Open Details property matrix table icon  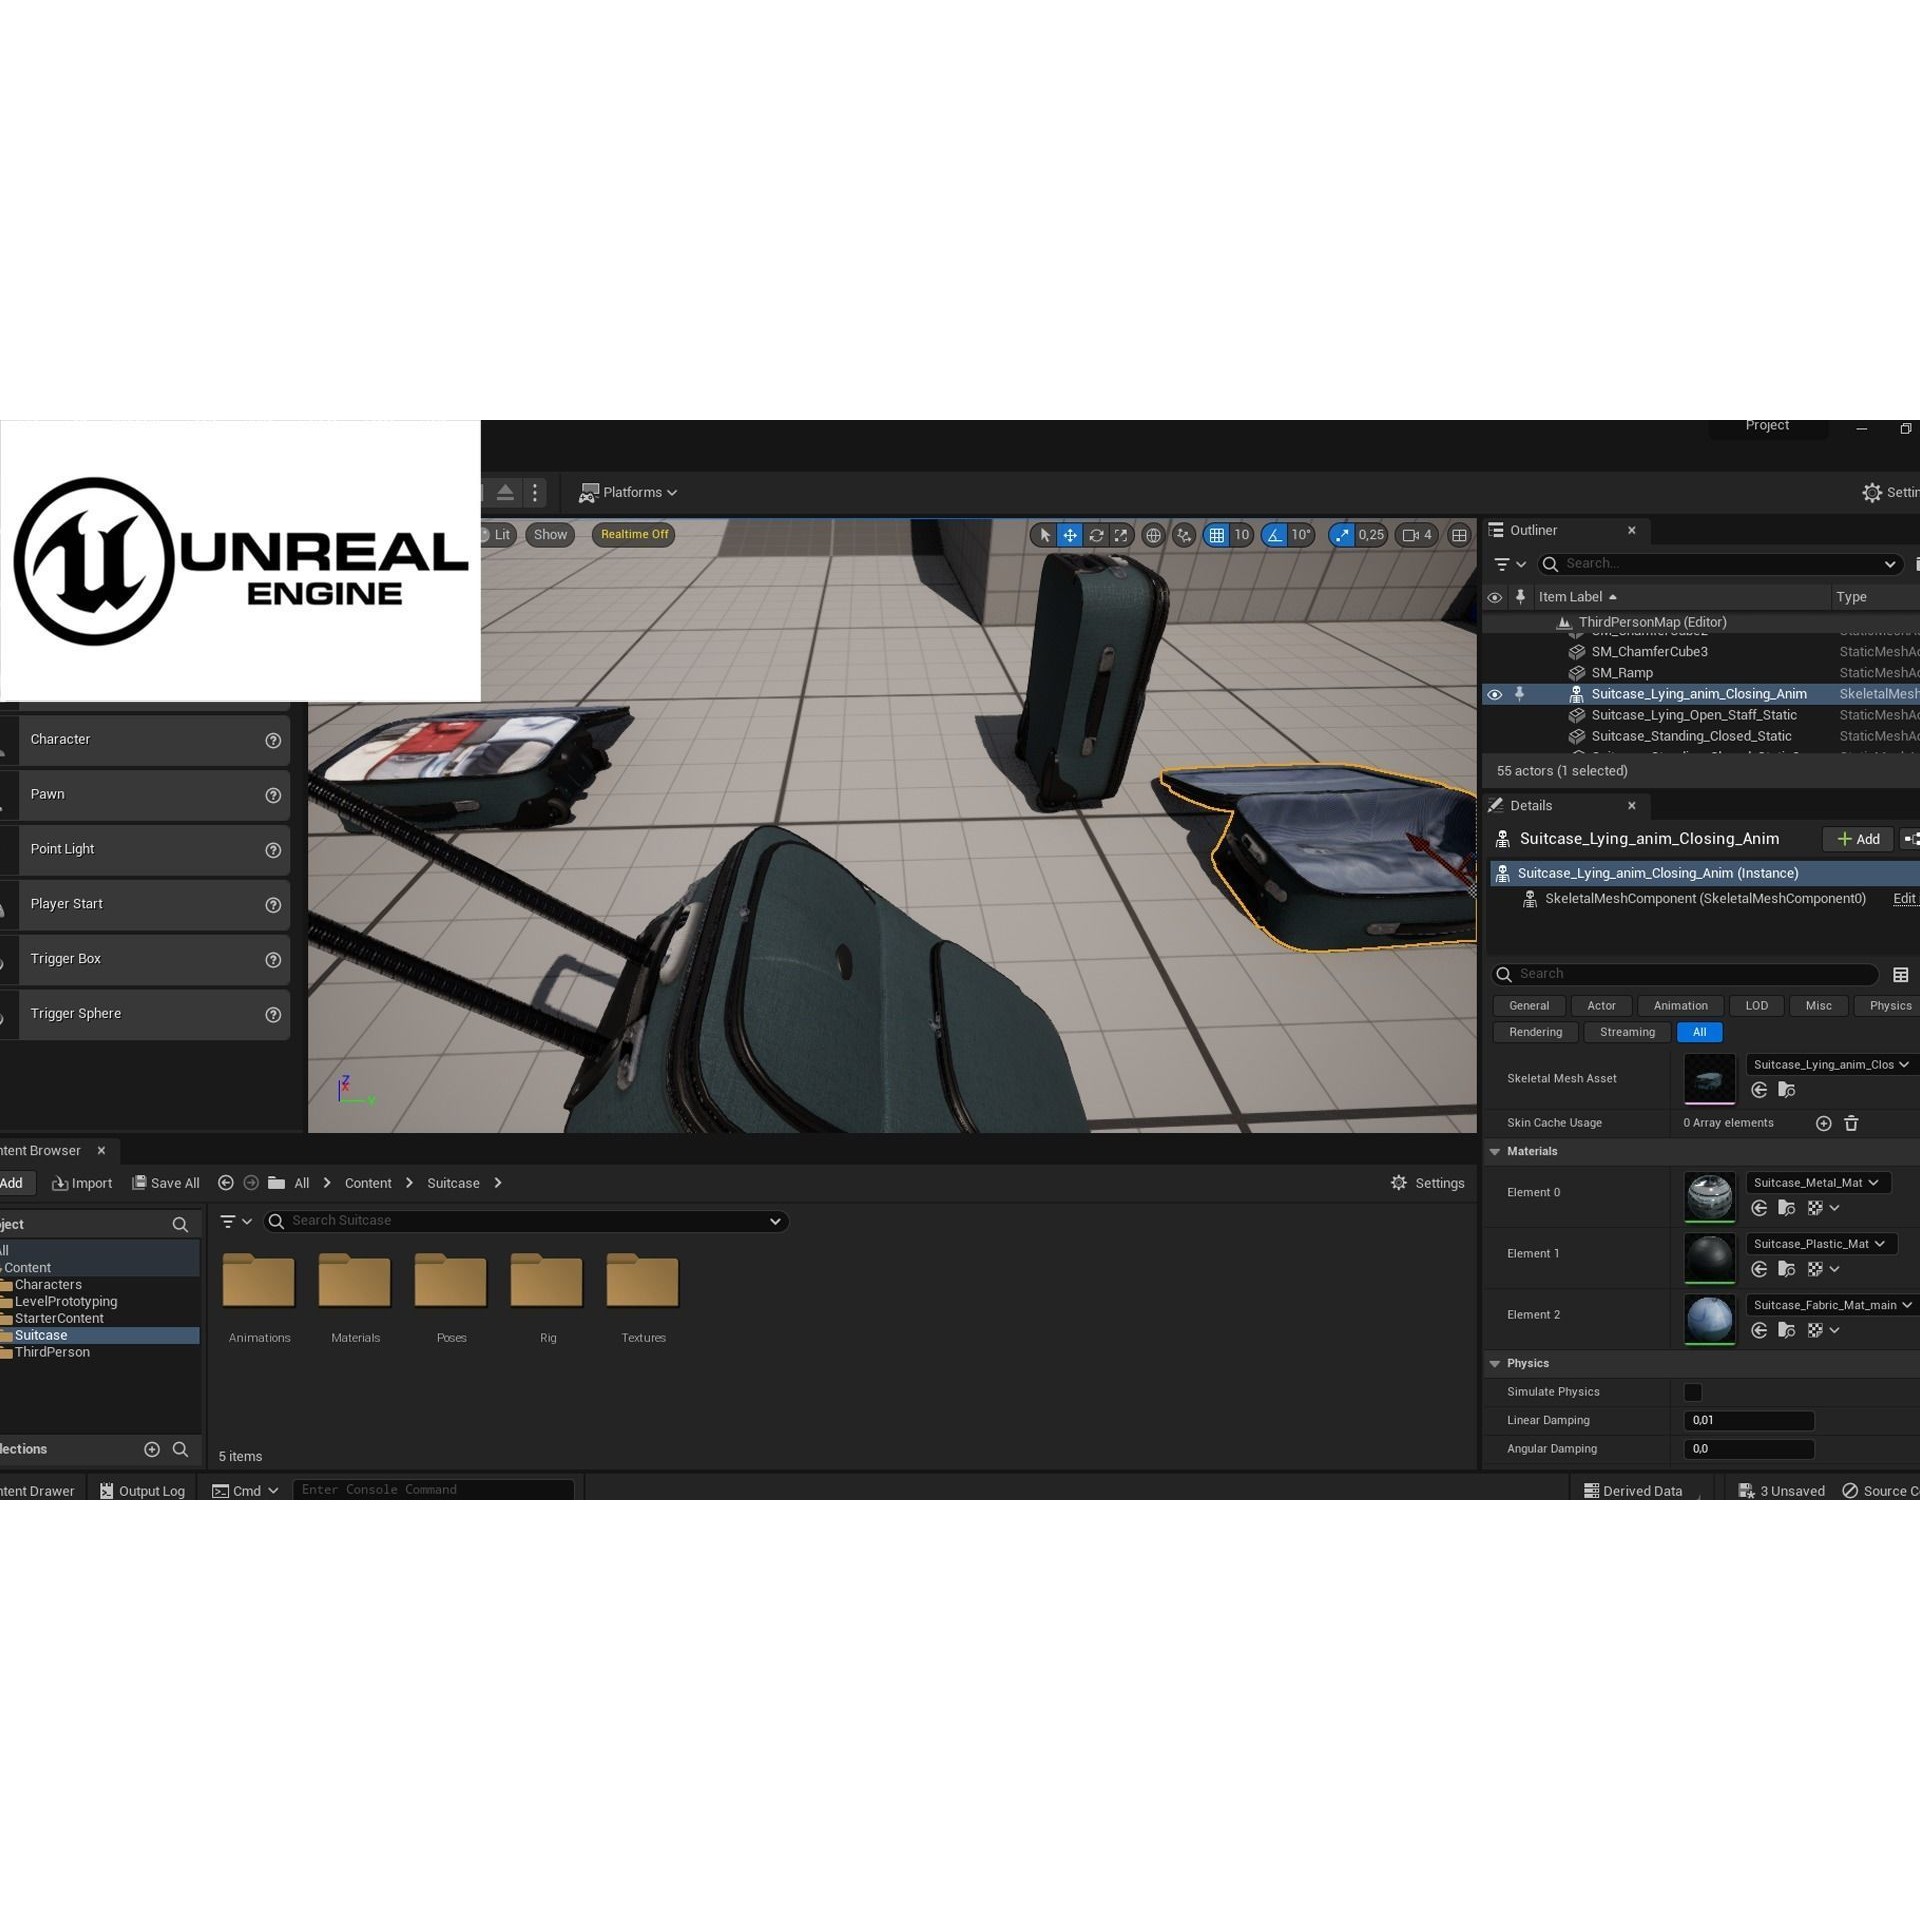1900,974
